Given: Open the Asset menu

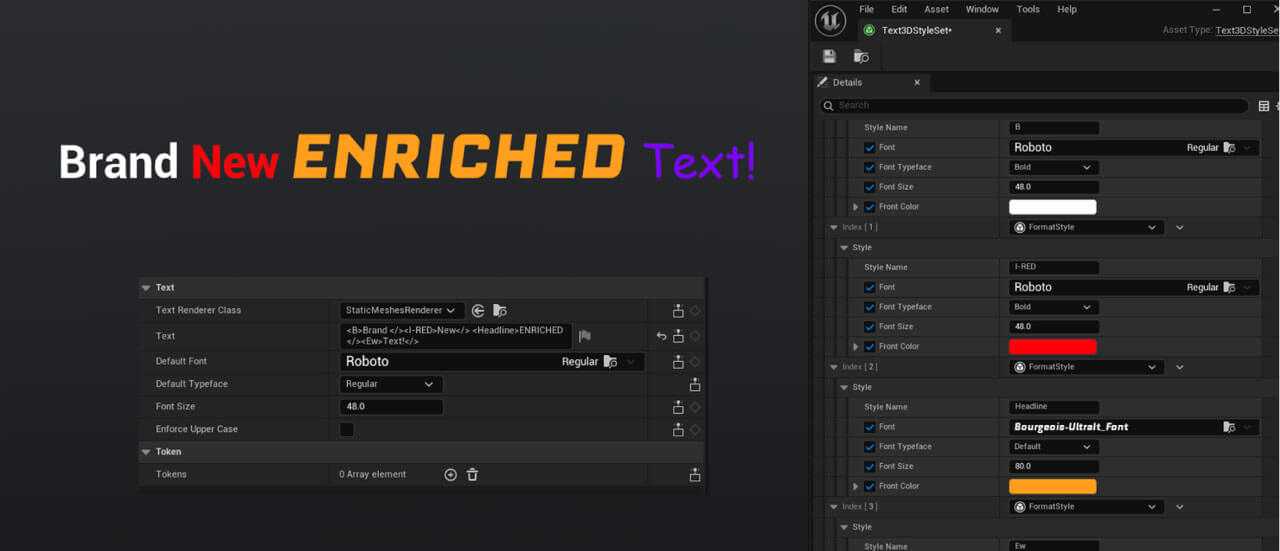Looking at the screenshot, I should (937, 9).
